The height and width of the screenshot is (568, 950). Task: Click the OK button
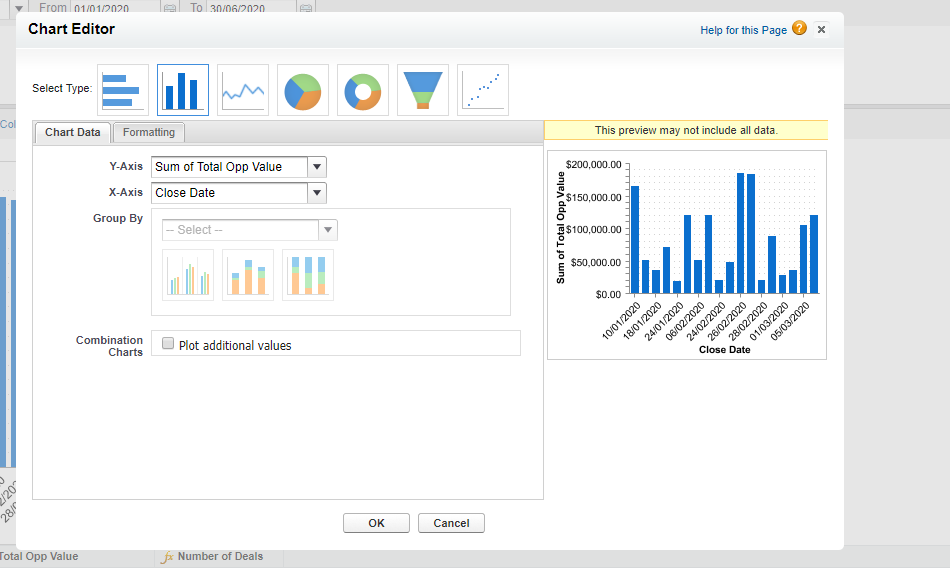[x=376, y=523]
